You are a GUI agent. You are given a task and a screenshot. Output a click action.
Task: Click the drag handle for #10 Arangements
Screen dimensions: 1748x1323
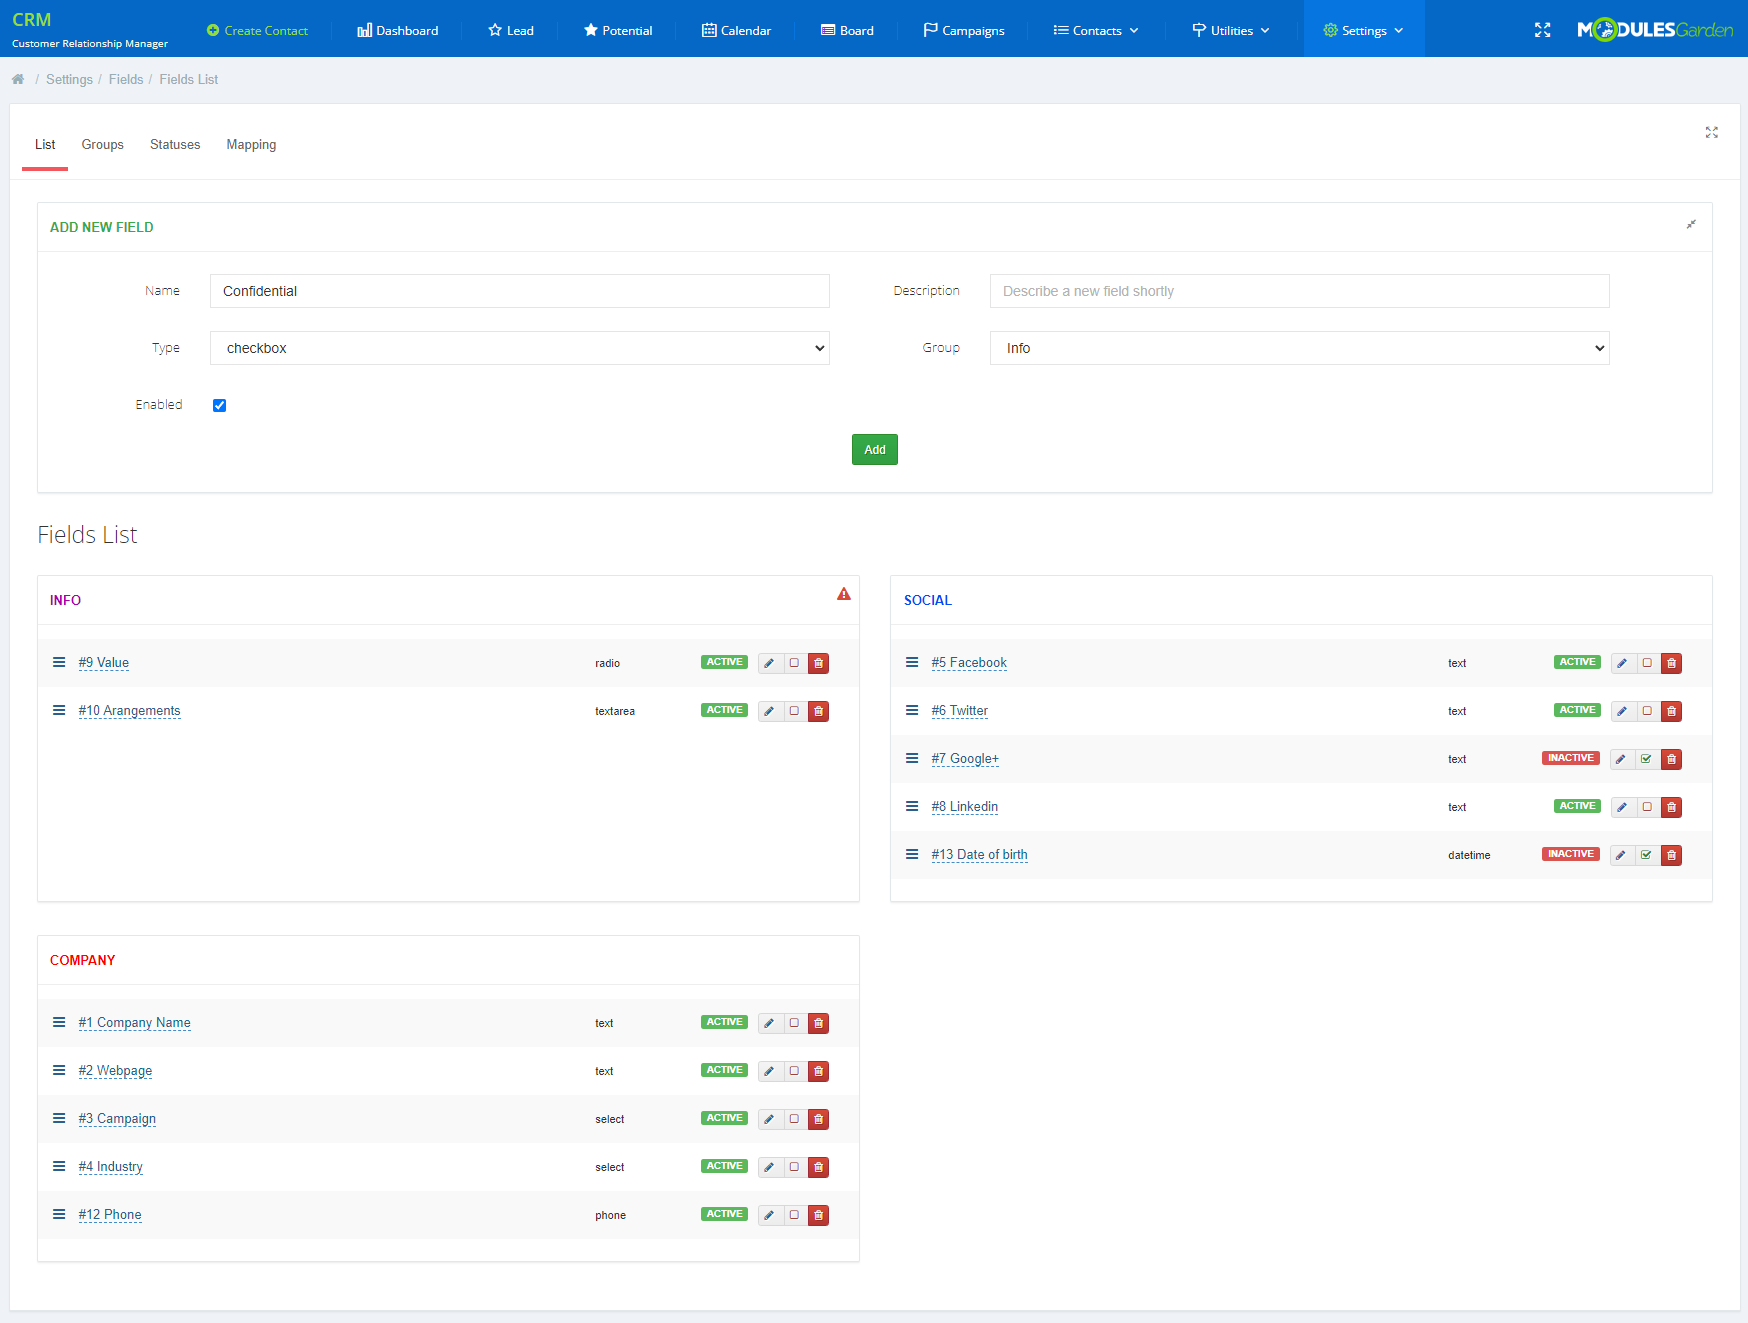pos(58,710)
